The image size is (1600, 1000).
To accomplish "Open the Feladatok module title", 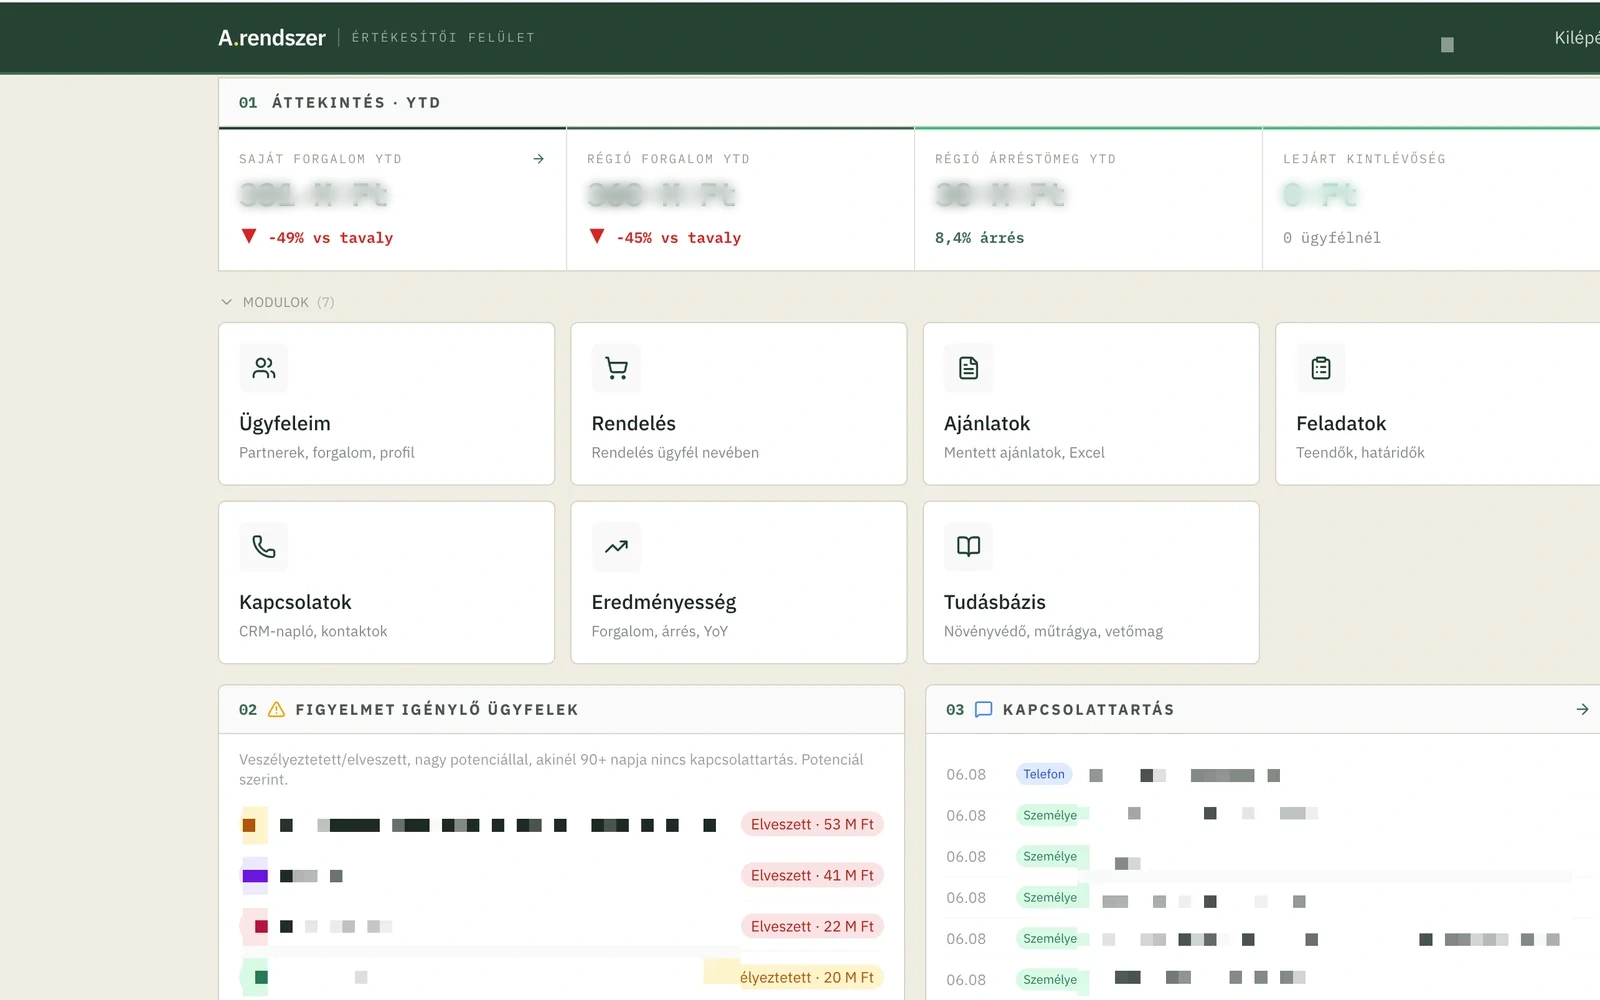I will (x=1341, y=423).
